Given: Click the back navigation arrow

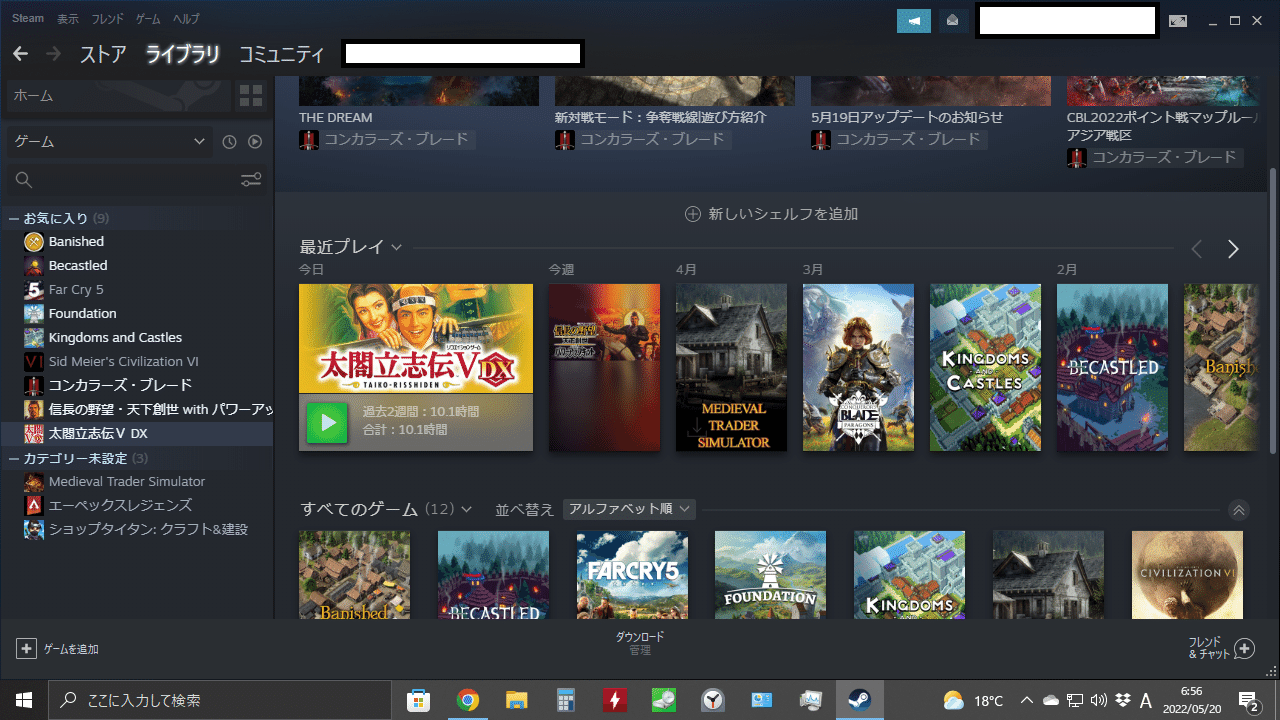Looking at the screenshot, I should 21,54.
